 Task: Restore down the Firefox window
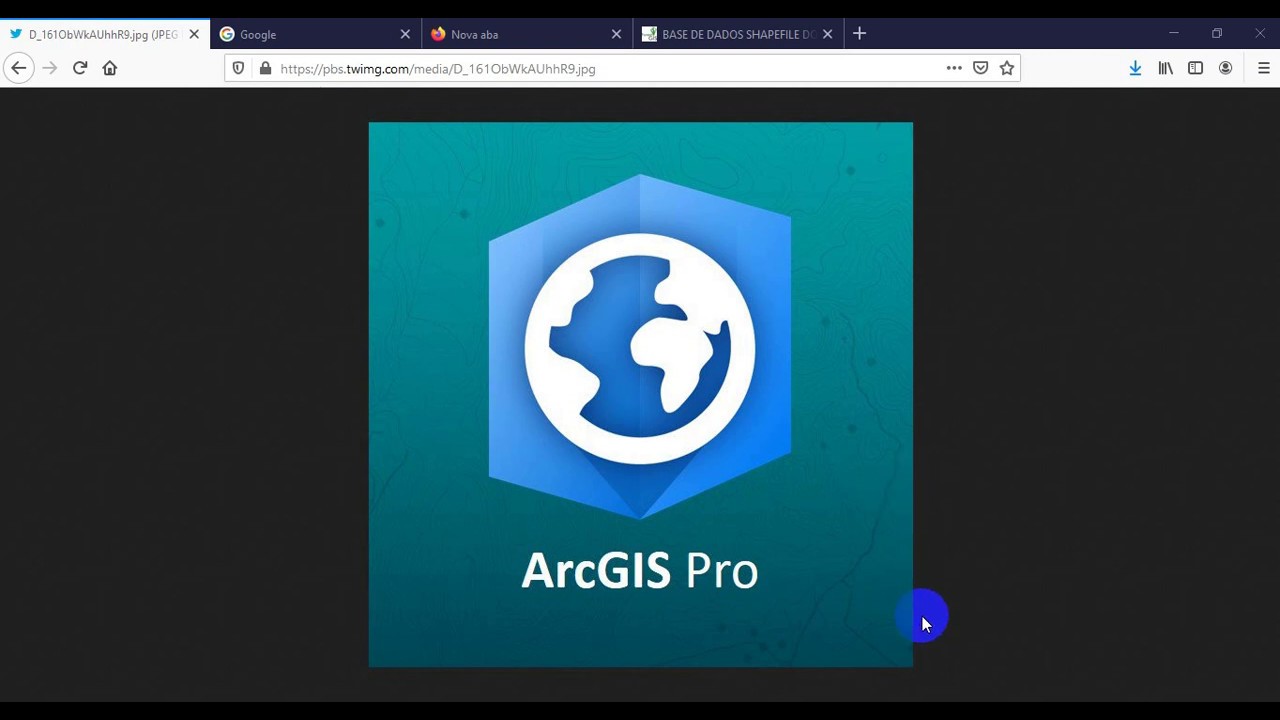click(x=1217, y=34)
